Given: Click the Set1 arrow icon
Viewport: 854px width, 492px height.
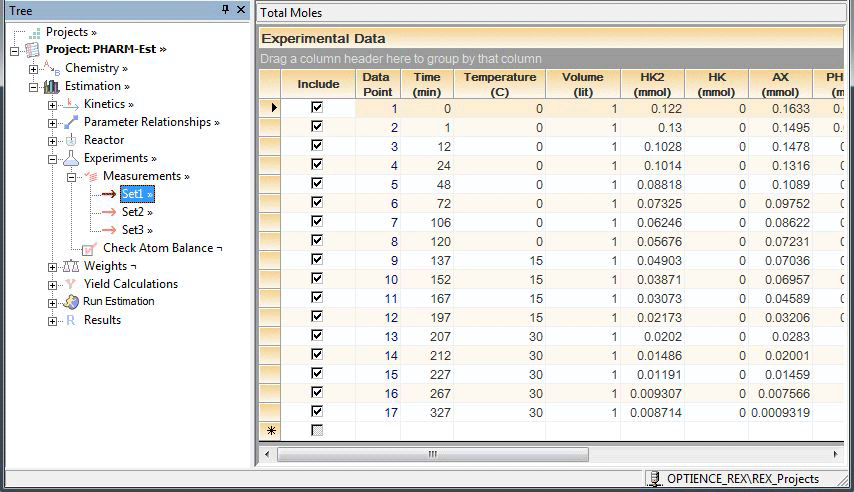Looking at the screenshot, I should (109, 194).
